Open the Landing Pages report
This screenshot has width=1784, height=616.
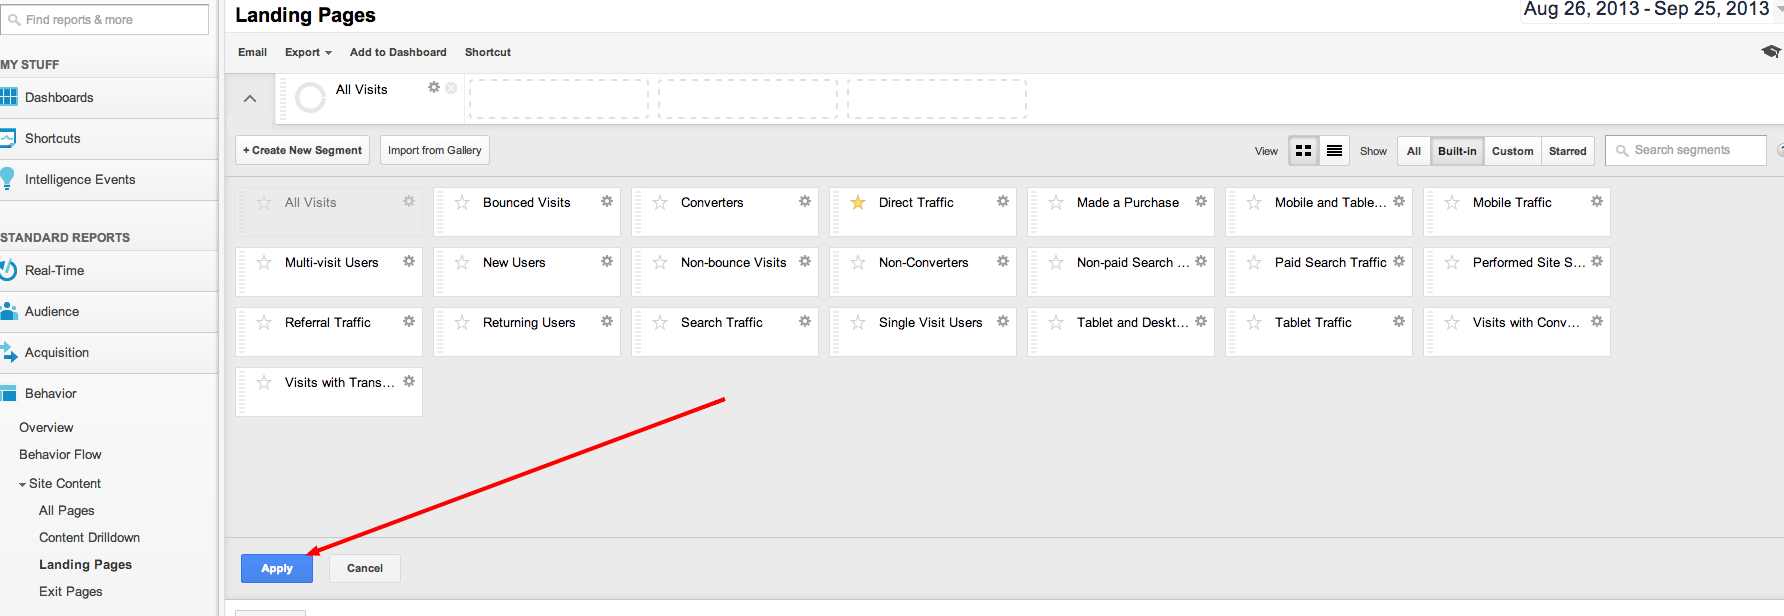click(85, 564)
